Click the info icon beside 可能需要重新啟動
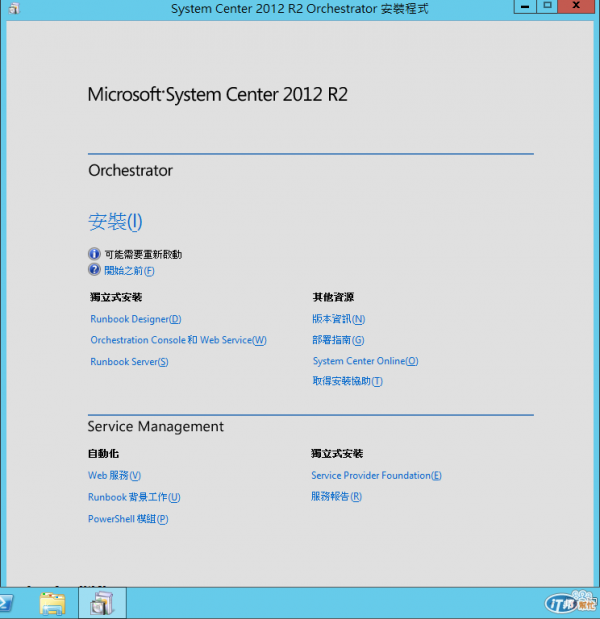 [x=94, y=253]
